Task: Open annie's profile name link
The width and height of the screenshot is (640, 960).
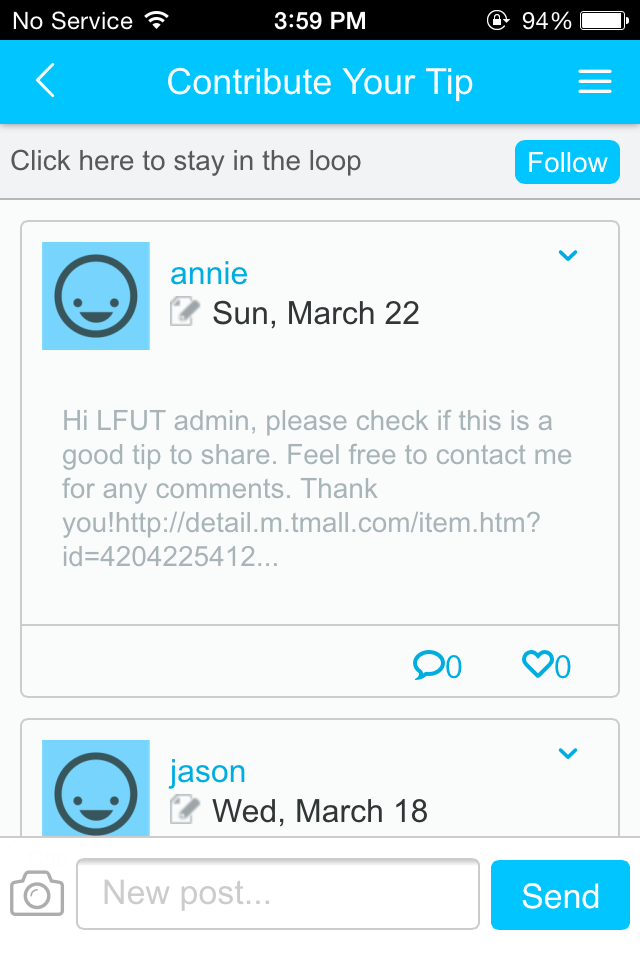Action: coord(209,273)
